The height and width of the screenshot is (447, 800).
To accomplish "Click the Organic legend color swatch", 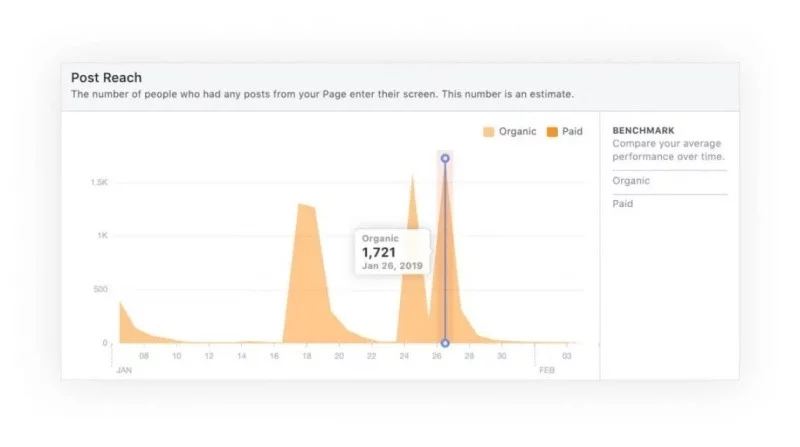I will pos(488,131).
